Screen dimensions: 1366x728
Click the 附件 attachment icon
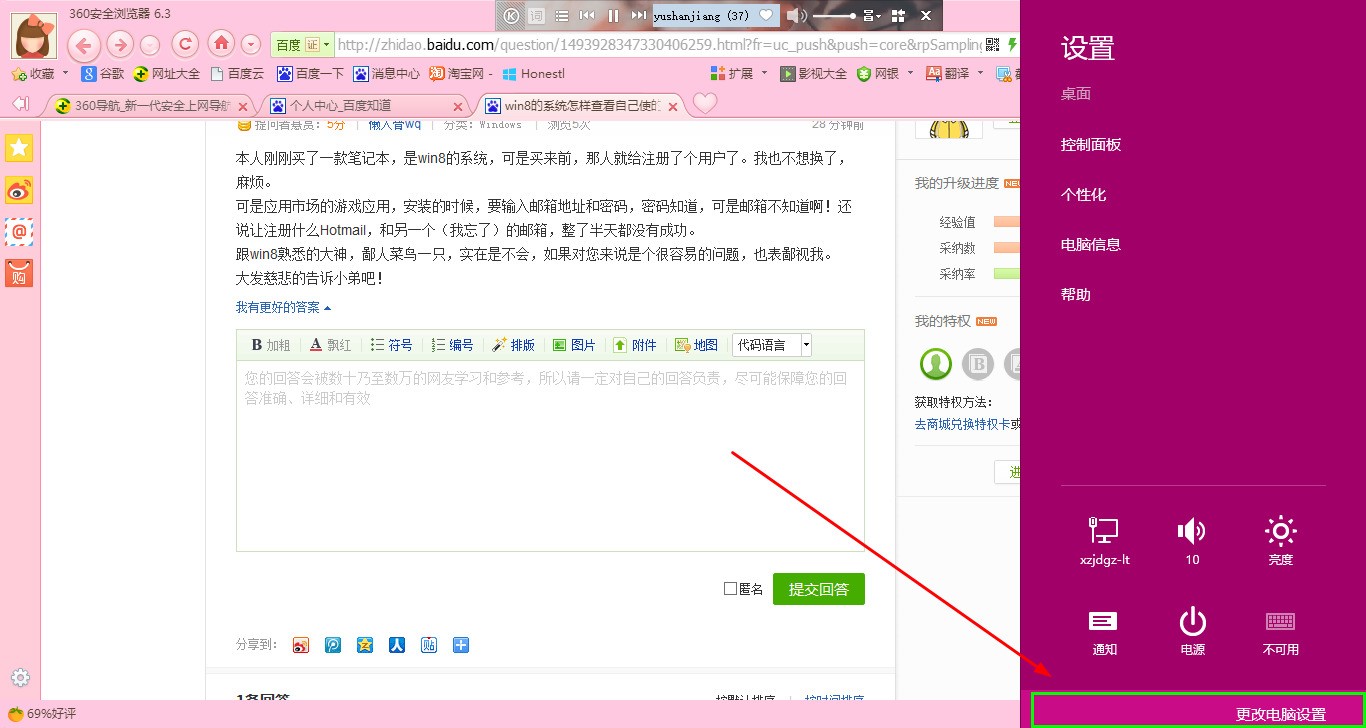[635, 344]
